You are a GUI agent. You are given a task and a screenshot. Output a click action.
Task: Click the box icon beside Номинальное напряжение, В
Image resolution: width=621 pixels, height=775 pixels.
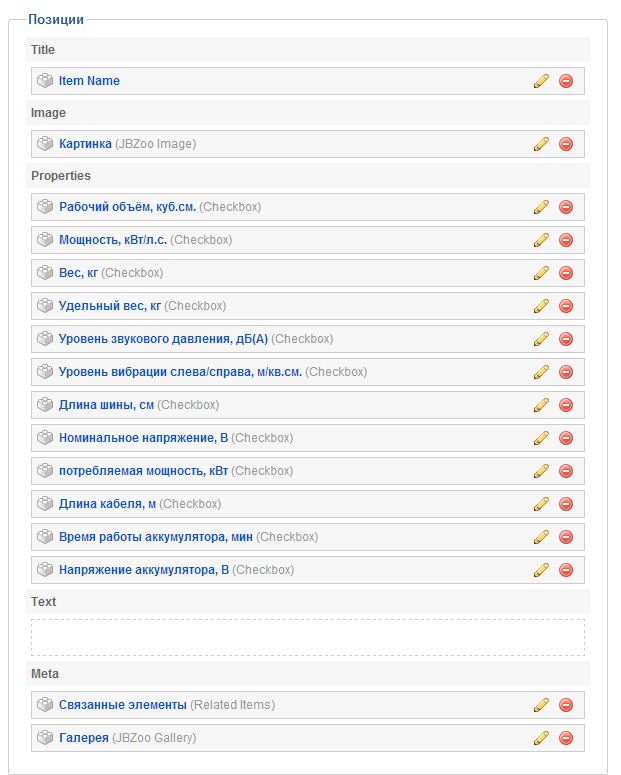[x=45, y=438]
